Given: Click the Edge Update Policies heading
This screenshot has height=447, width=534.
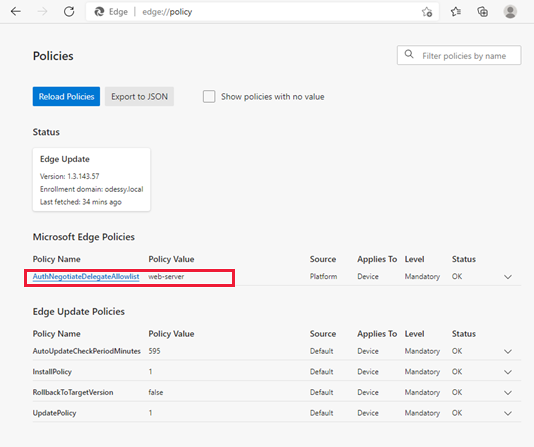Looking at the screenshot, I should (x=79, y=312).
